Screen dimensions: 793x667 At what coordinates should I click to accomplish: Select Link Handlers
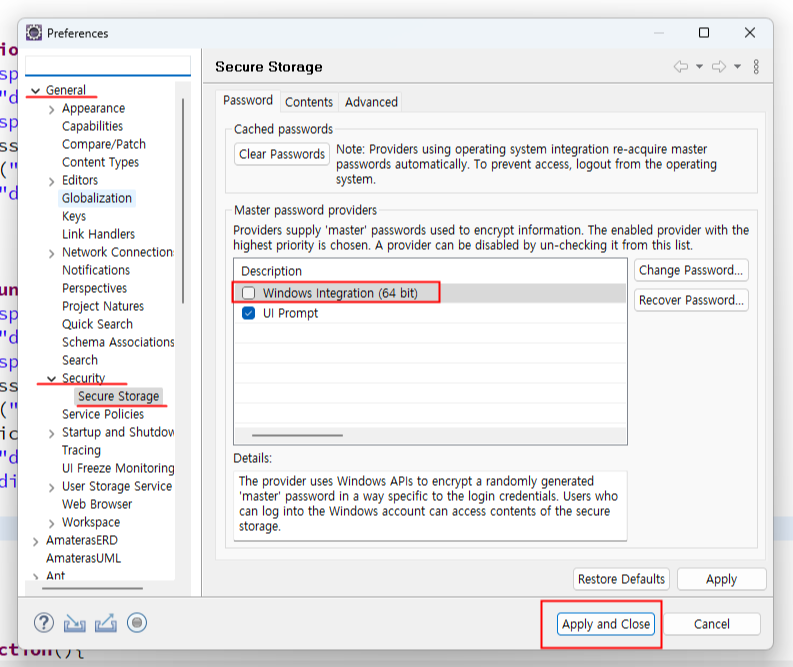click(98, 234)
